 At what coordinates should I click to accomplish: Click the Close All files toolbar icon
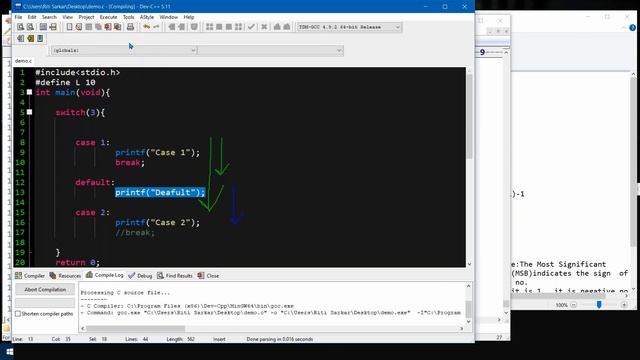pos(118,27)
